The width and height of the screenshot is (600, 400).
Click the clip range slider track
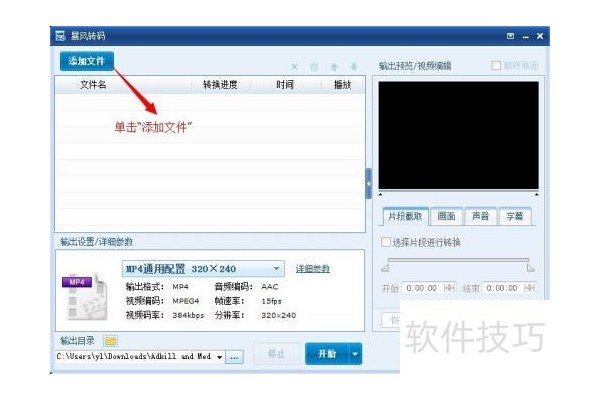tap(458, 260)
